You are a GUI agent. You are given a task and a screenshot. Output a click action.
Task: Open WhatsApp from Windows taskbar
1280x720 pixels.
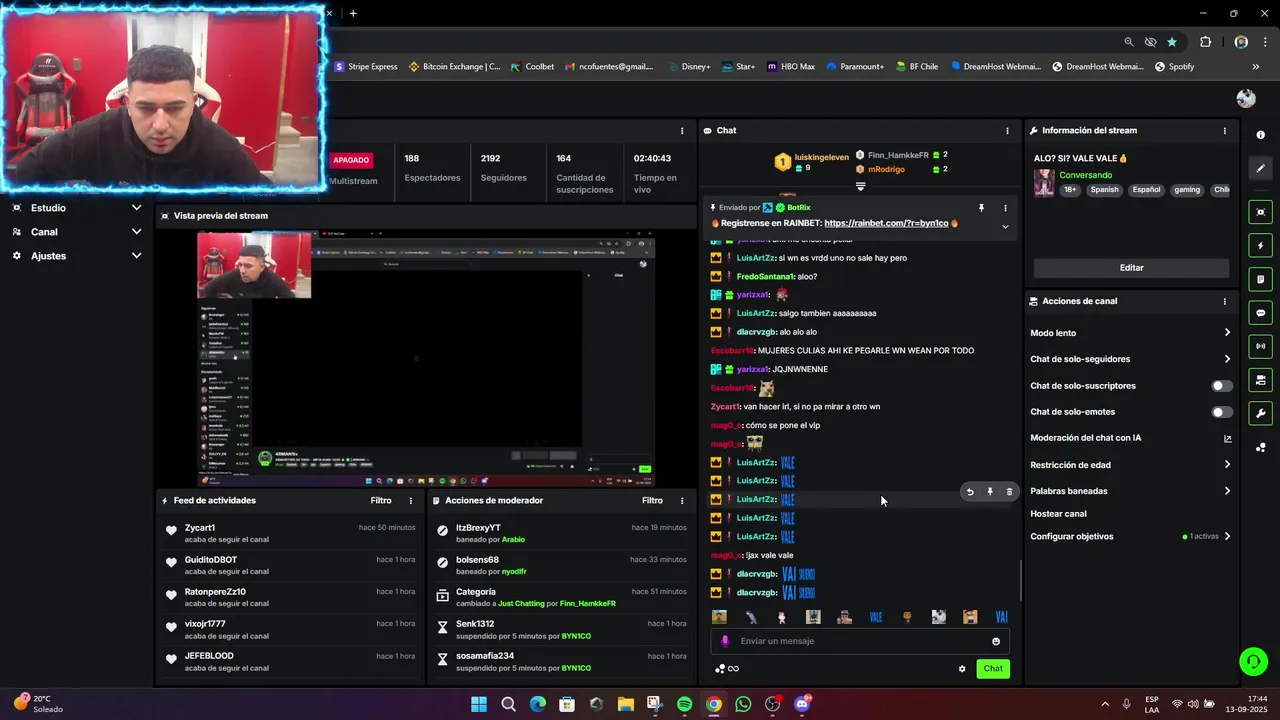[743, 704]
